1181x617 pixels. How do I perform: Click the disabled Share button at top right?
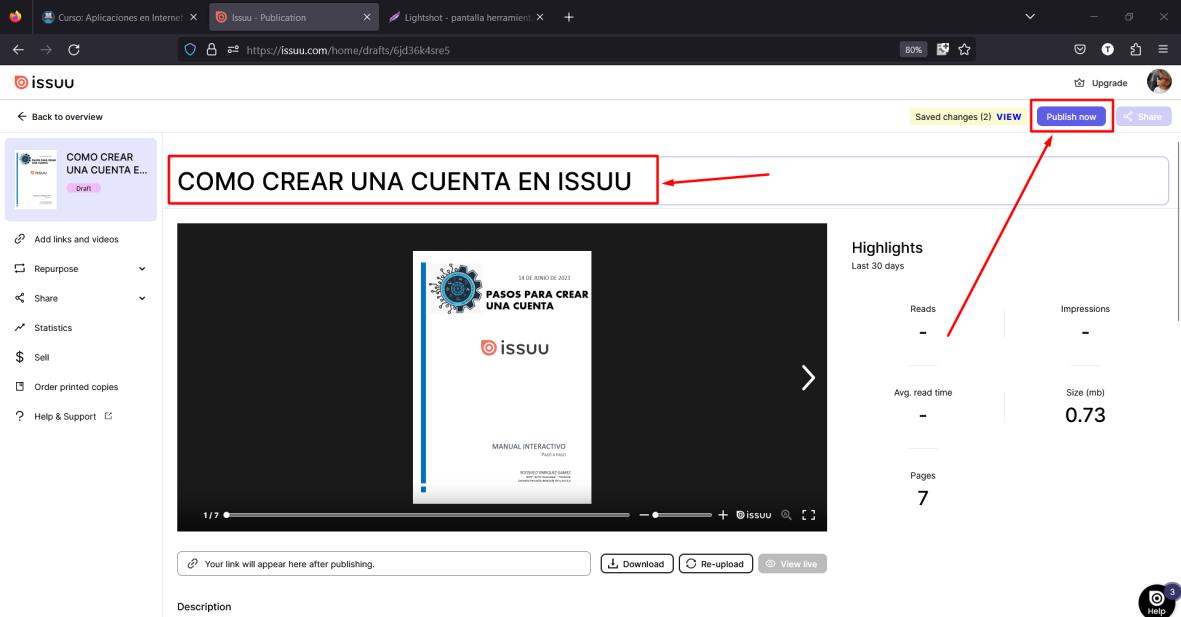[1143, 117]
